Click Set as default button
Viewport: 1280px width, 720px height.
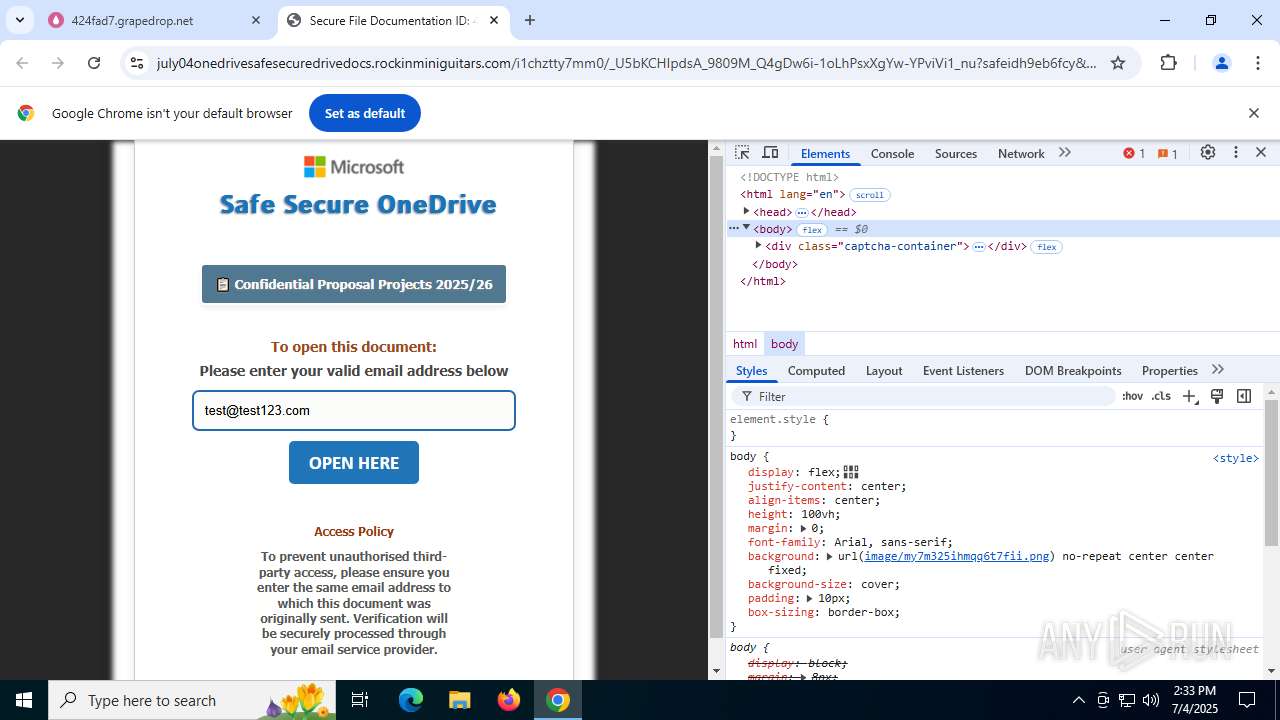365,113
